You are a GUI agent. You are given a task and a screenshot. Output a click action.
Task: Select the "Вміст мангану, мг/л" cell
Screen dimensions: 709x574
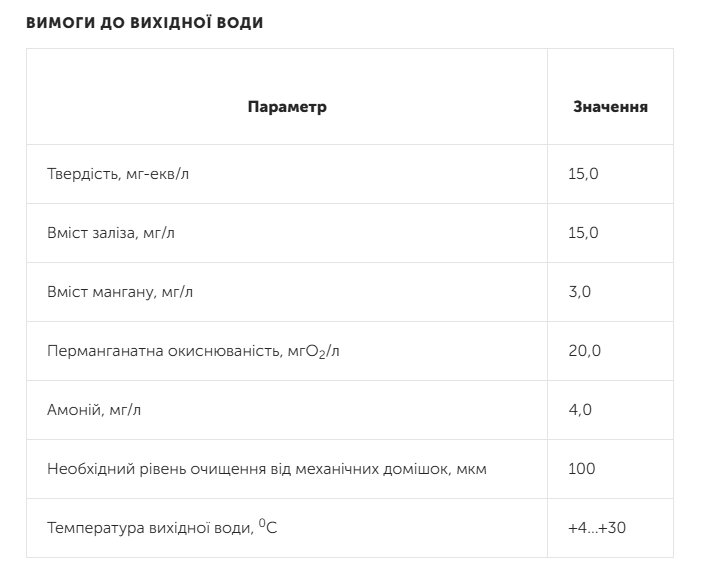[120, 292]
